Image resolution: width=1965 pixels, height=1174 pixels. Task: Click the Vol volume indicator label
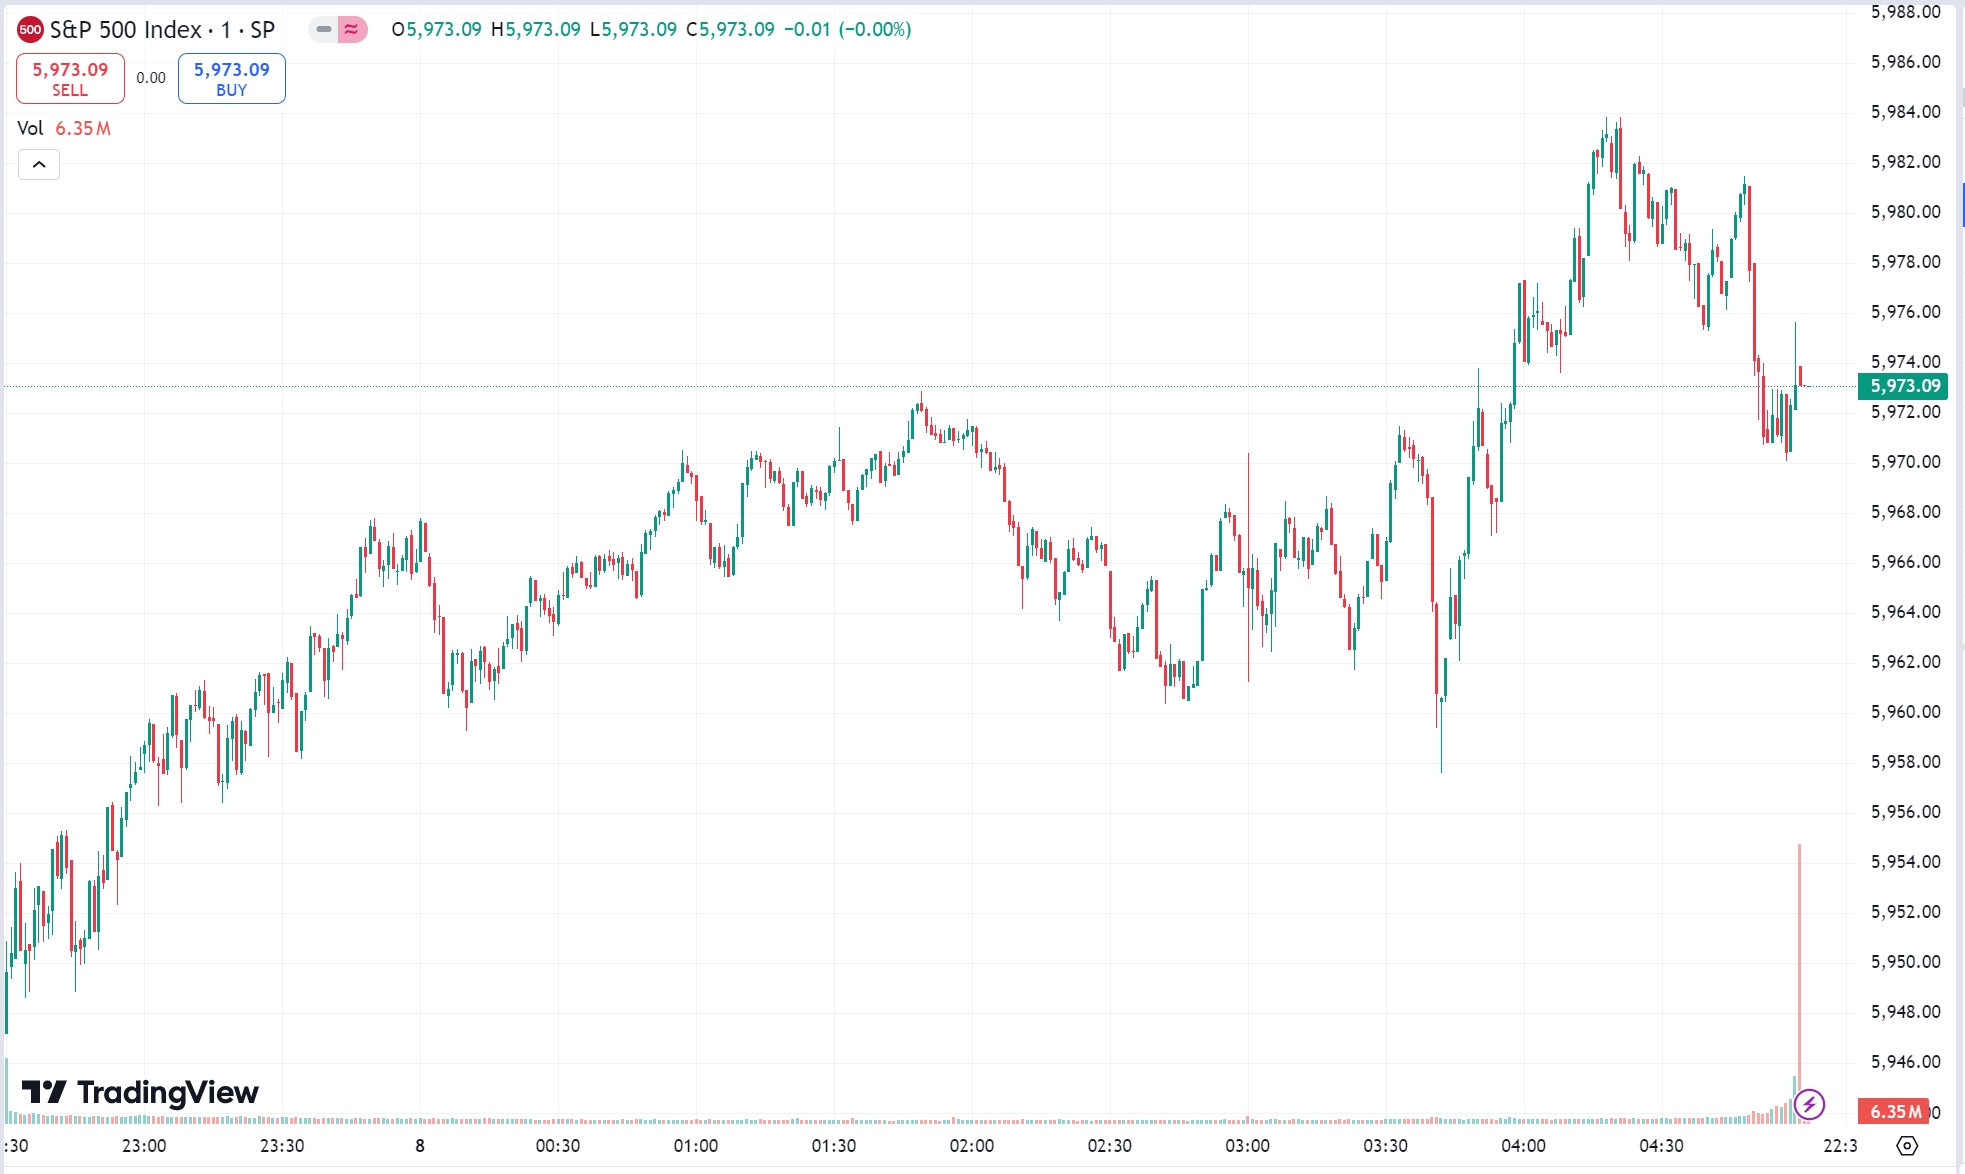pos(31,129)
